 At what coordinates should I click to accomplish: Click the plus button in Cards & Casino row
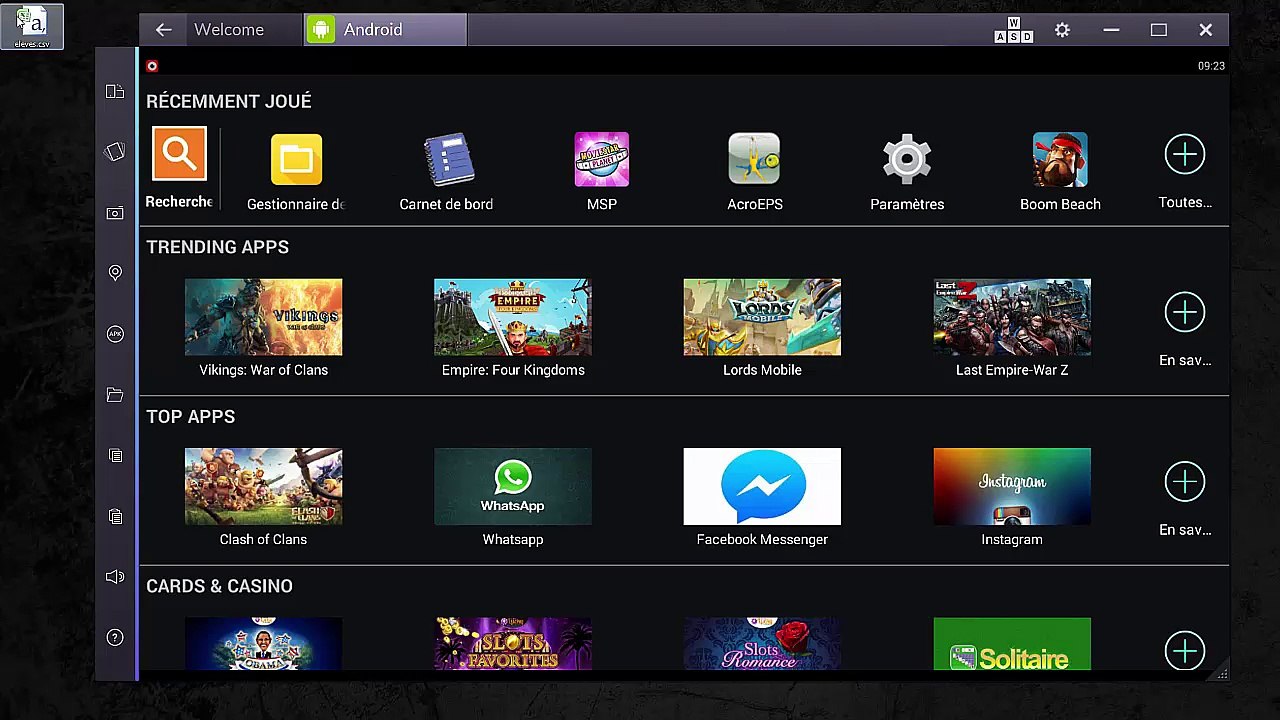click(1185, 651)
